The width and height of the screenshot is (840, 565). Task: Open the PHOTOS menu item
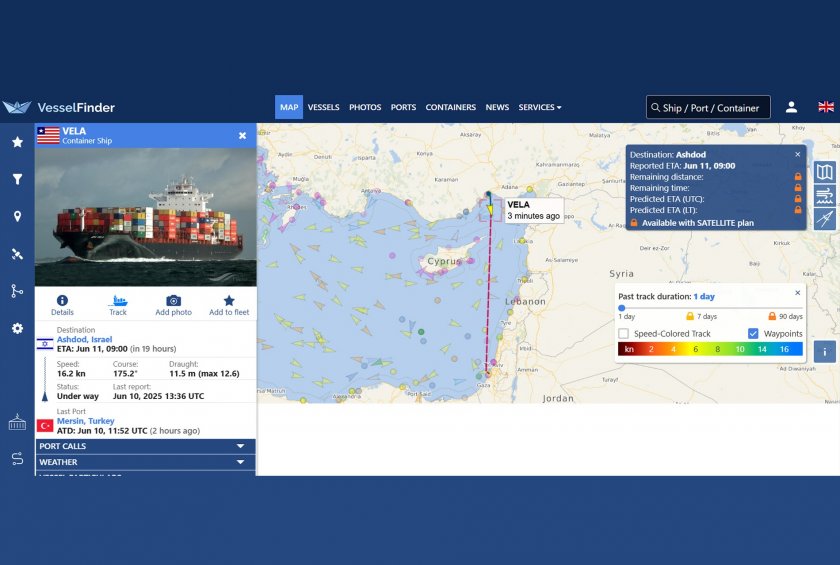pos(365,107)
